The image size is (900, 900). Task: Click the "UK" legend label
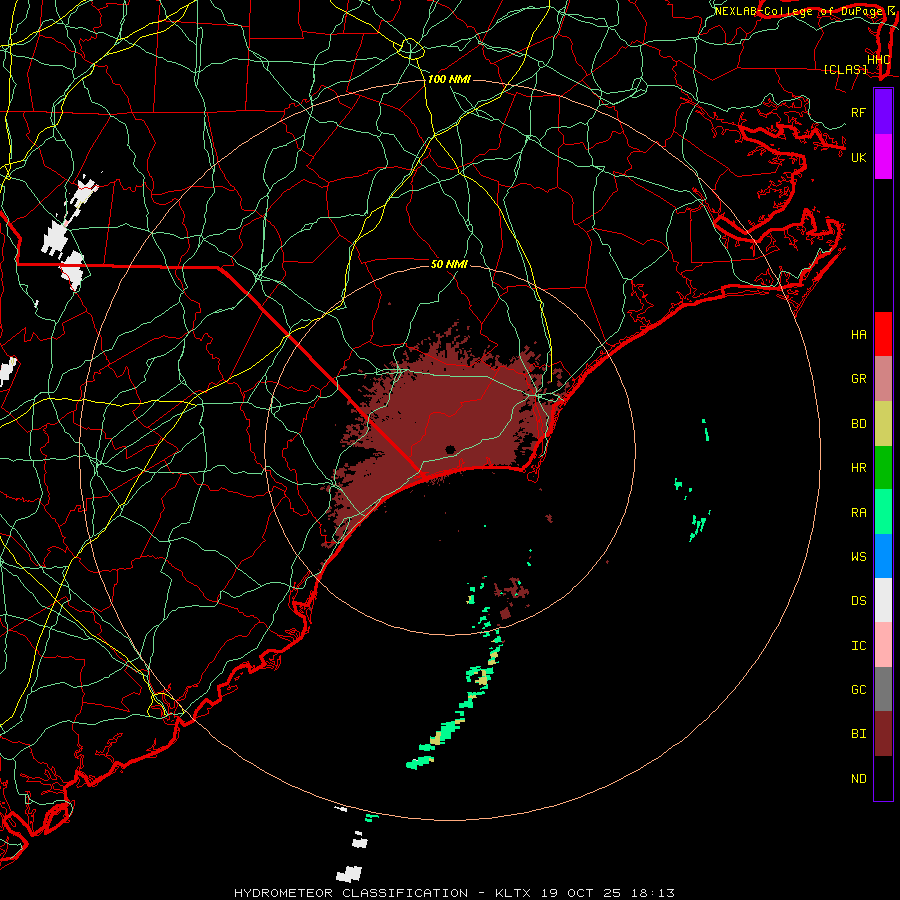coord(858,157)
